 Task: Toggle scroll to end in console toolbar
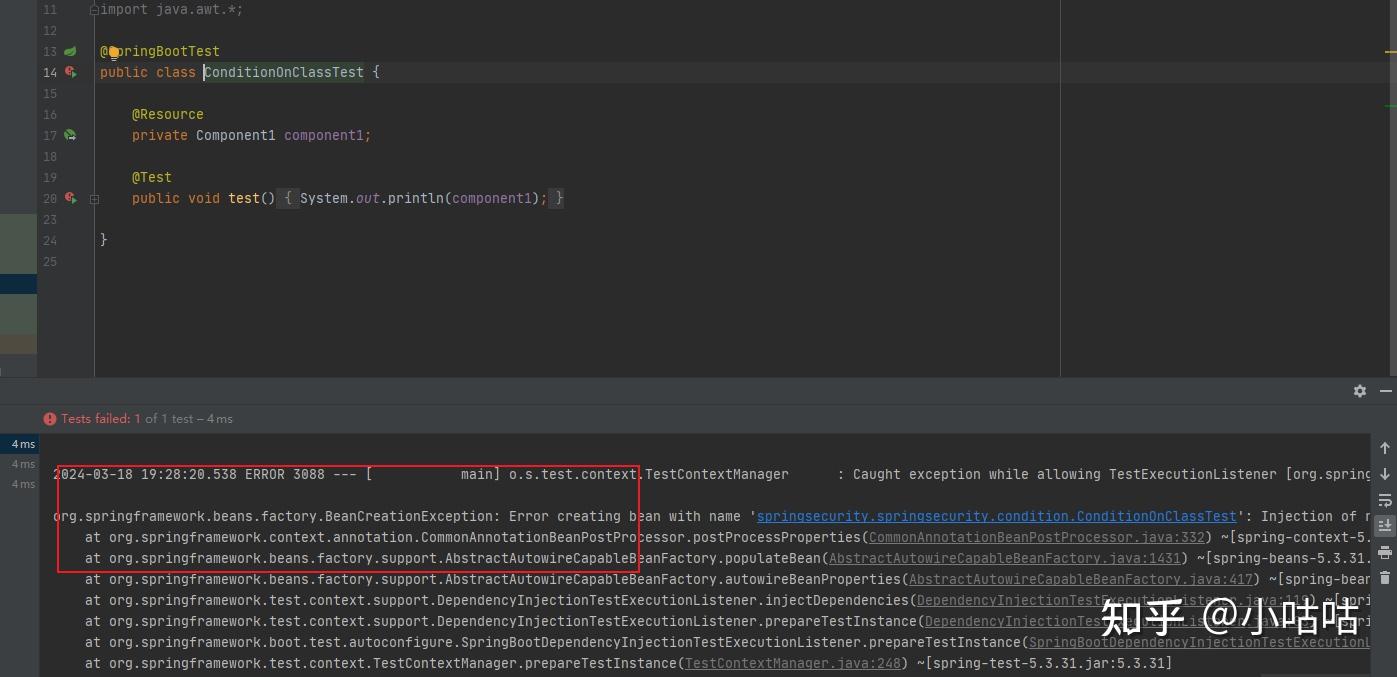(1385, 526)
